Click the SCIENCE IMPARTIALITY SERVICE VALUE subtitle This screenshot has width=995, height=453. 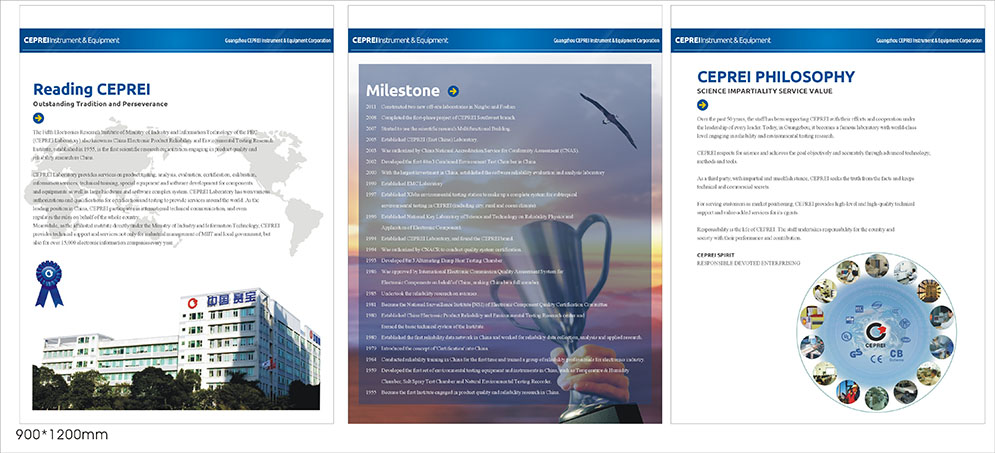point(765,91)
